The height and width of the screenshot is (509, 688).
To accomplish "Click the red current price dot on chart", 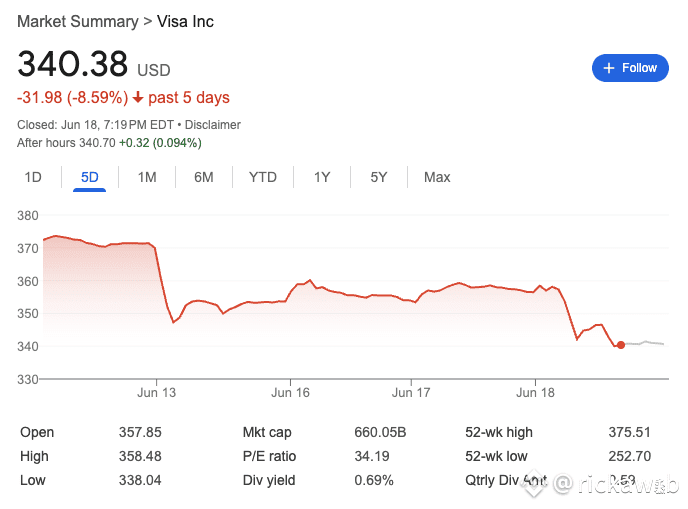I will pyautogui.click(x=621, y=345).
